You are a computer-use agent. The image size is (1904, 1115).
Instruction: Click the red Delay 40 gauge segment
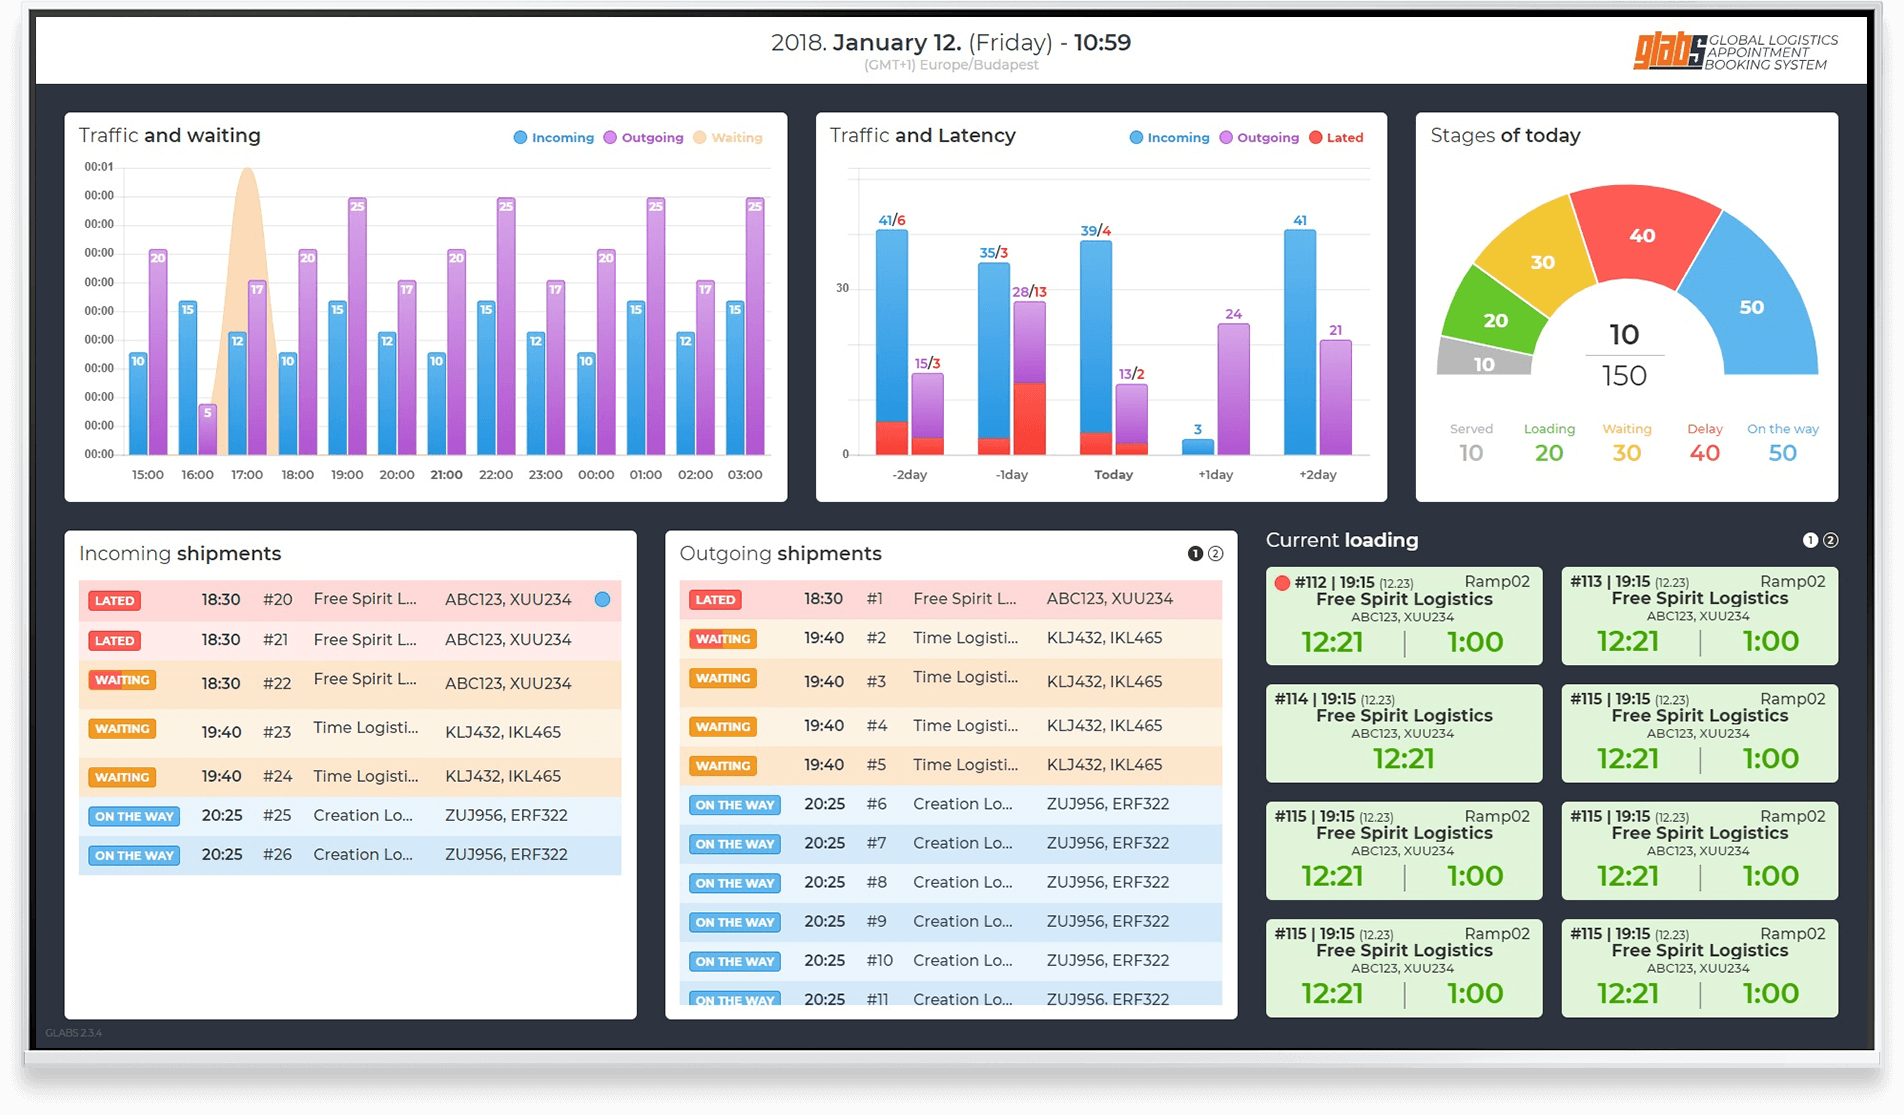(x=1642, y=236)
